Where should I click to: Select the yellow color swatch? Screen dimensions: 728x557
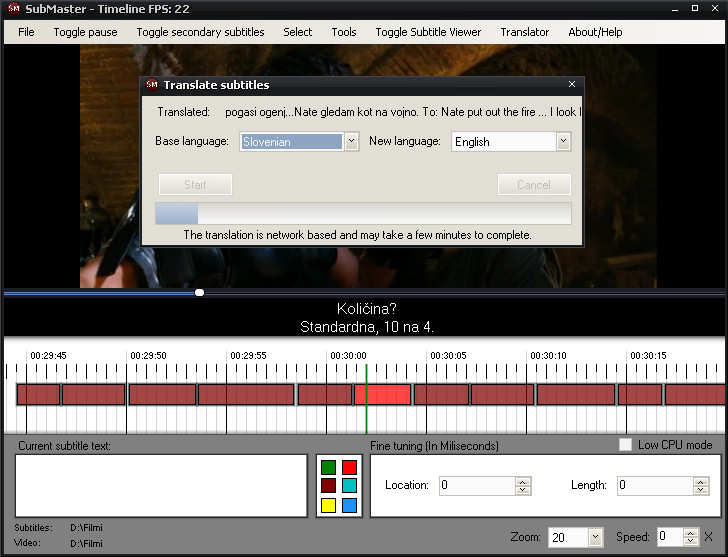tap(328, 505)
